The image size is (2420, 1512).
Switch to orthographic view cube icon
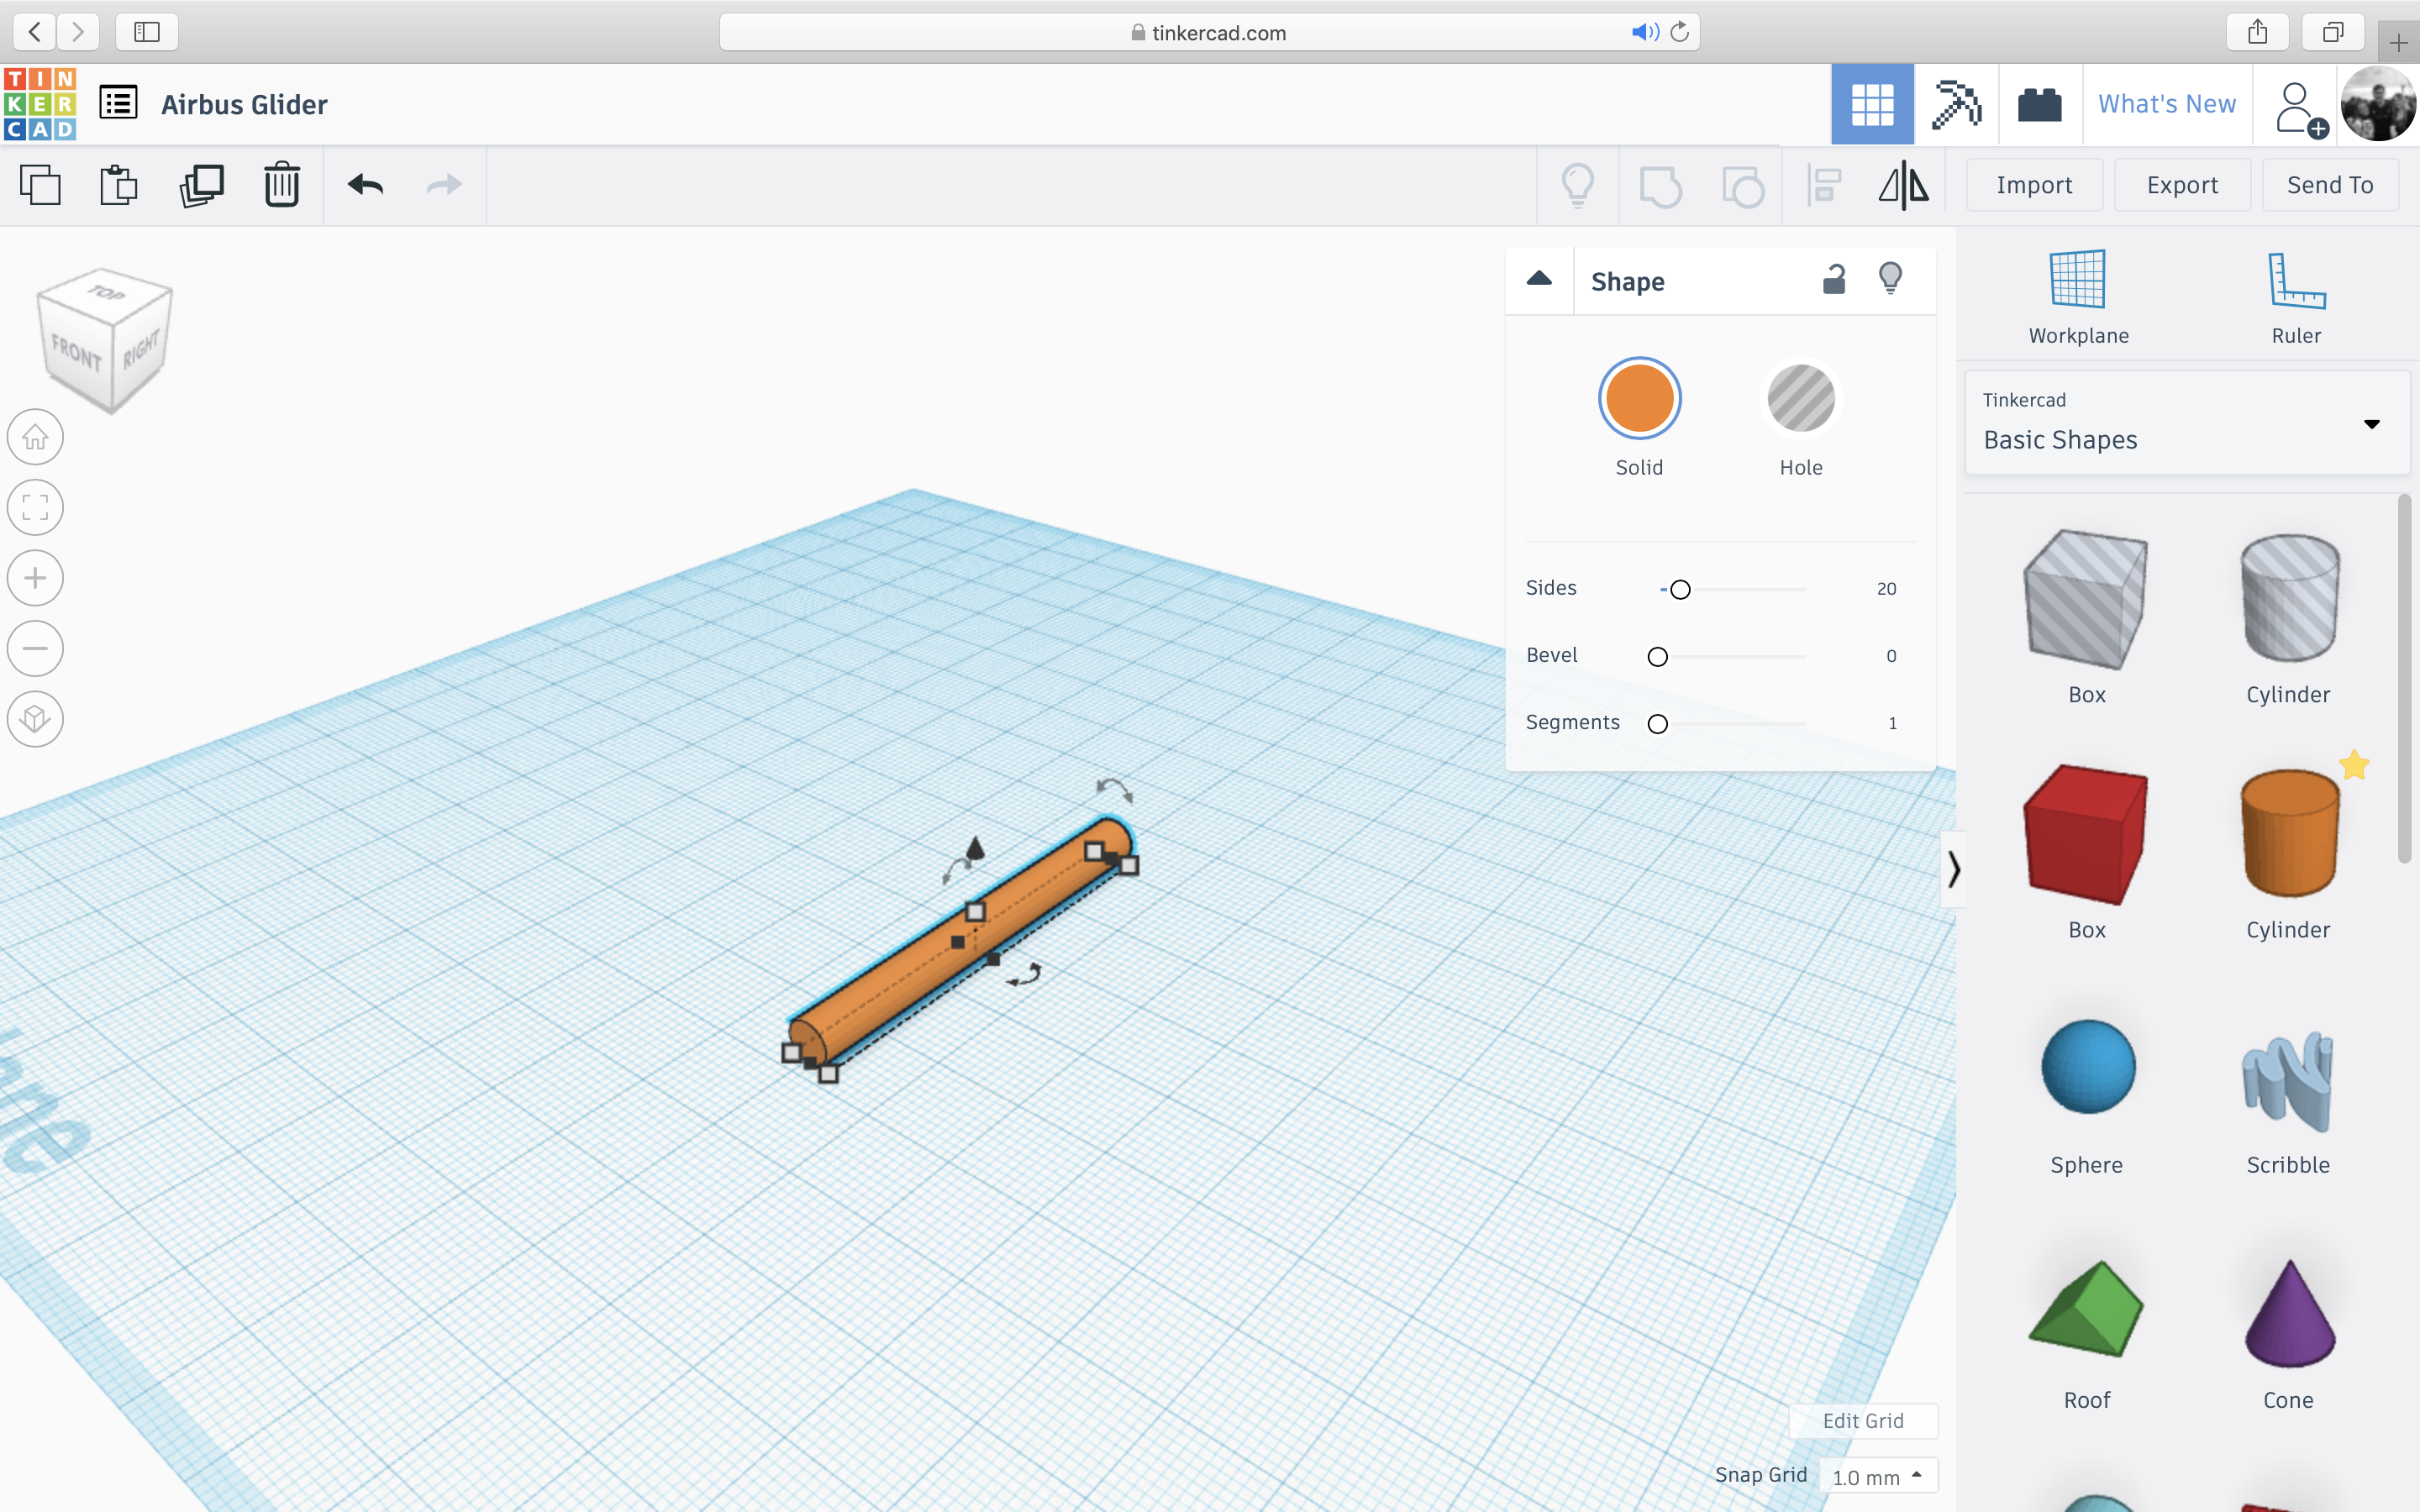pyautogui.click(x=35, y=719)
